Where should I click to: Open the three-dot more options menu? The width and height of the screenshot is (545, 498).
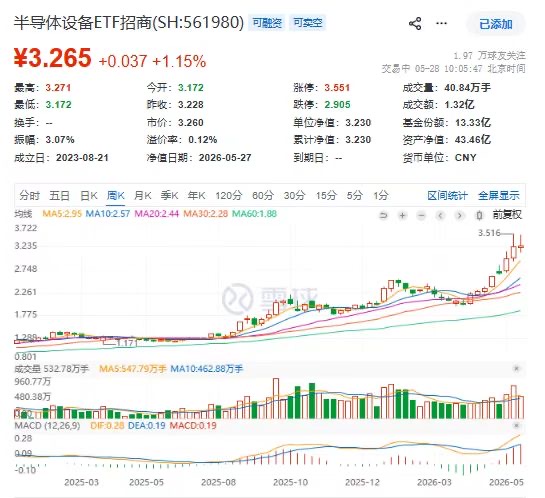(x=441, y=23)
